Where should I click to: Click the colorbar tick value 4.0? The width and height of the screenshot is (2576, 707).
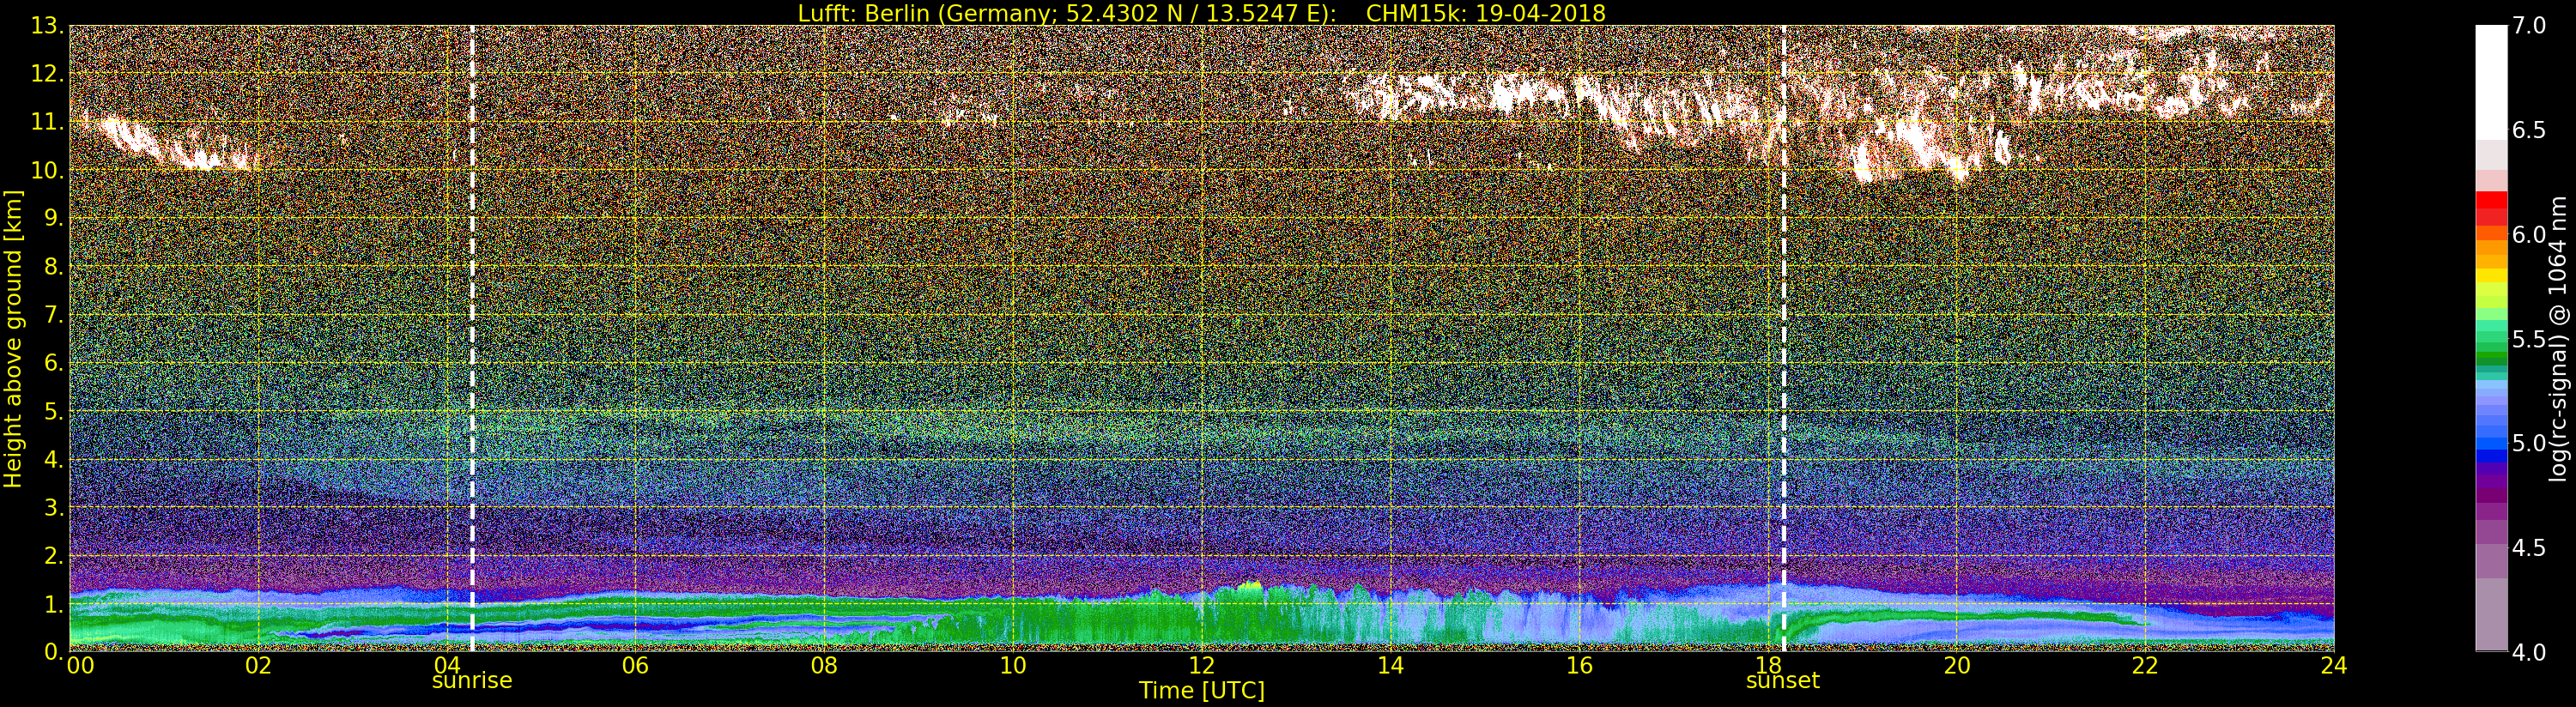tap(2528, 652)
